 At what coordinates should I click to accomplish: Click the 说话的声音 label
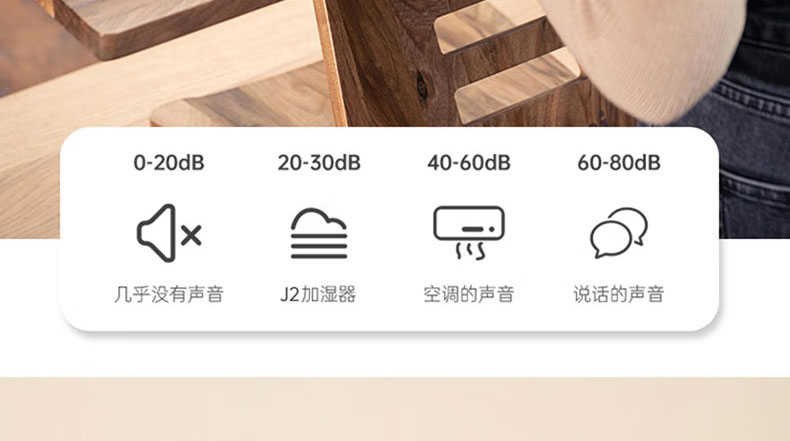[619, 294]
